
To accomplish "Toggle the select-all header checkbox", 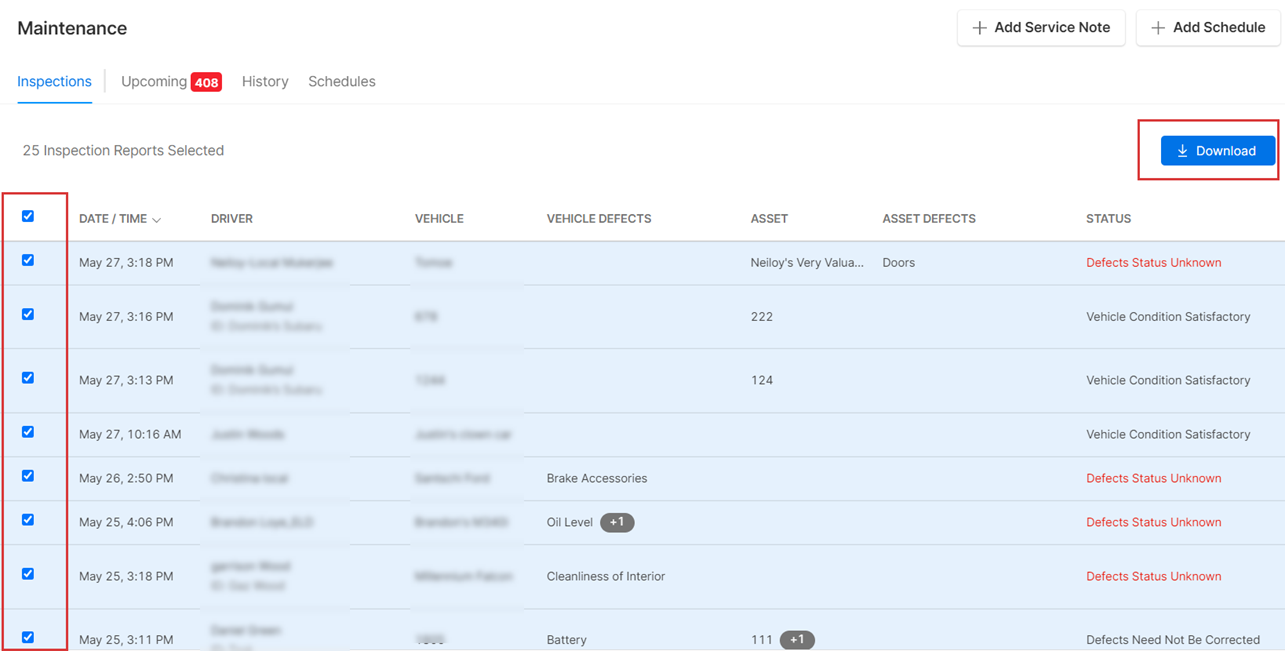I will (28, 216).
